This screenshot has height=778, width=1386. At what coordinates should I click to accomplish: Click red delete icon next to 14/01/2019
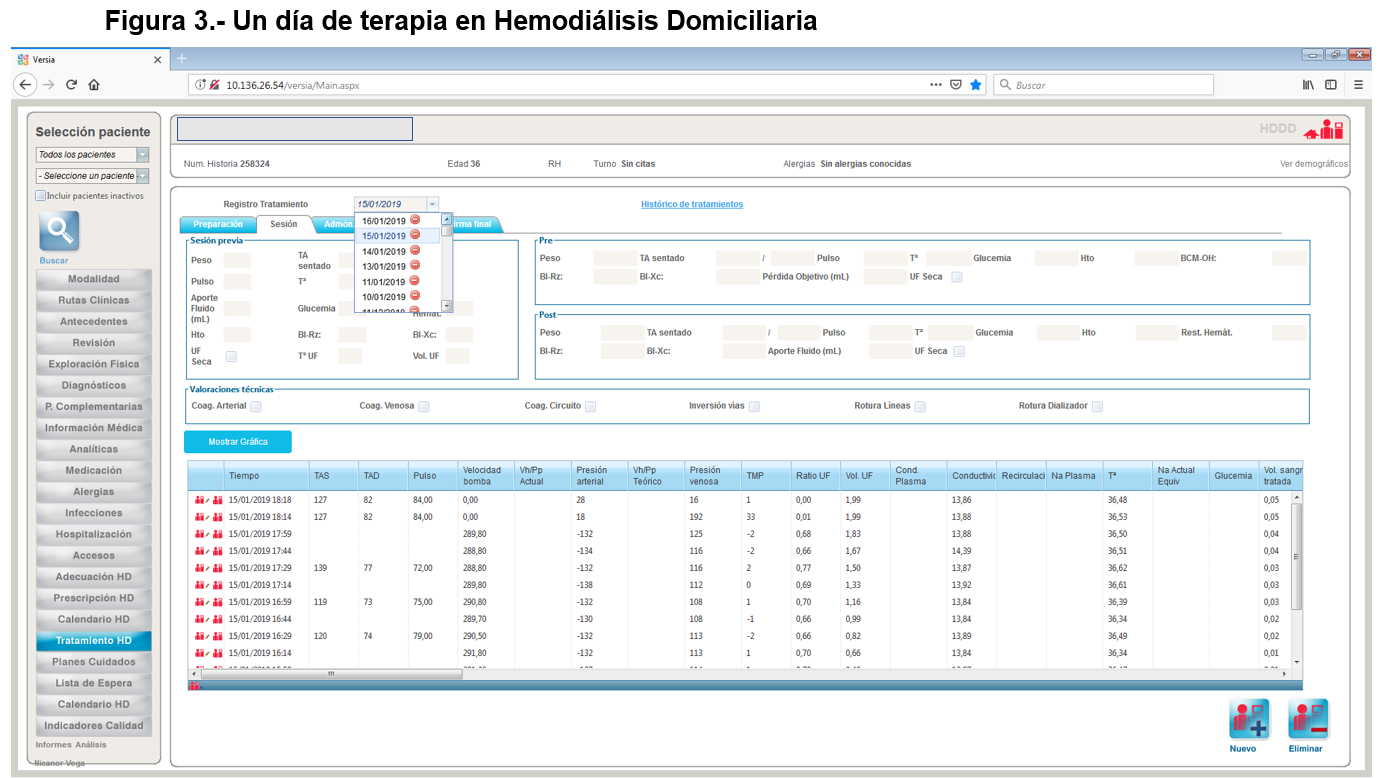(415, 251)
